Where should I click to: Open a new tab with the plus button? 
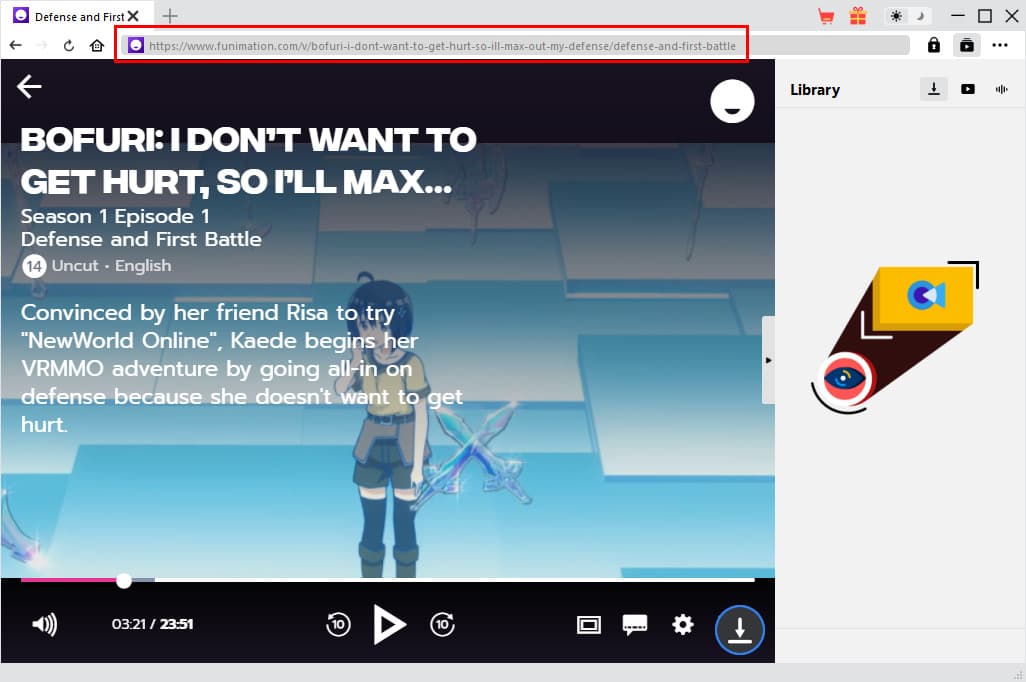coord(170,16)
